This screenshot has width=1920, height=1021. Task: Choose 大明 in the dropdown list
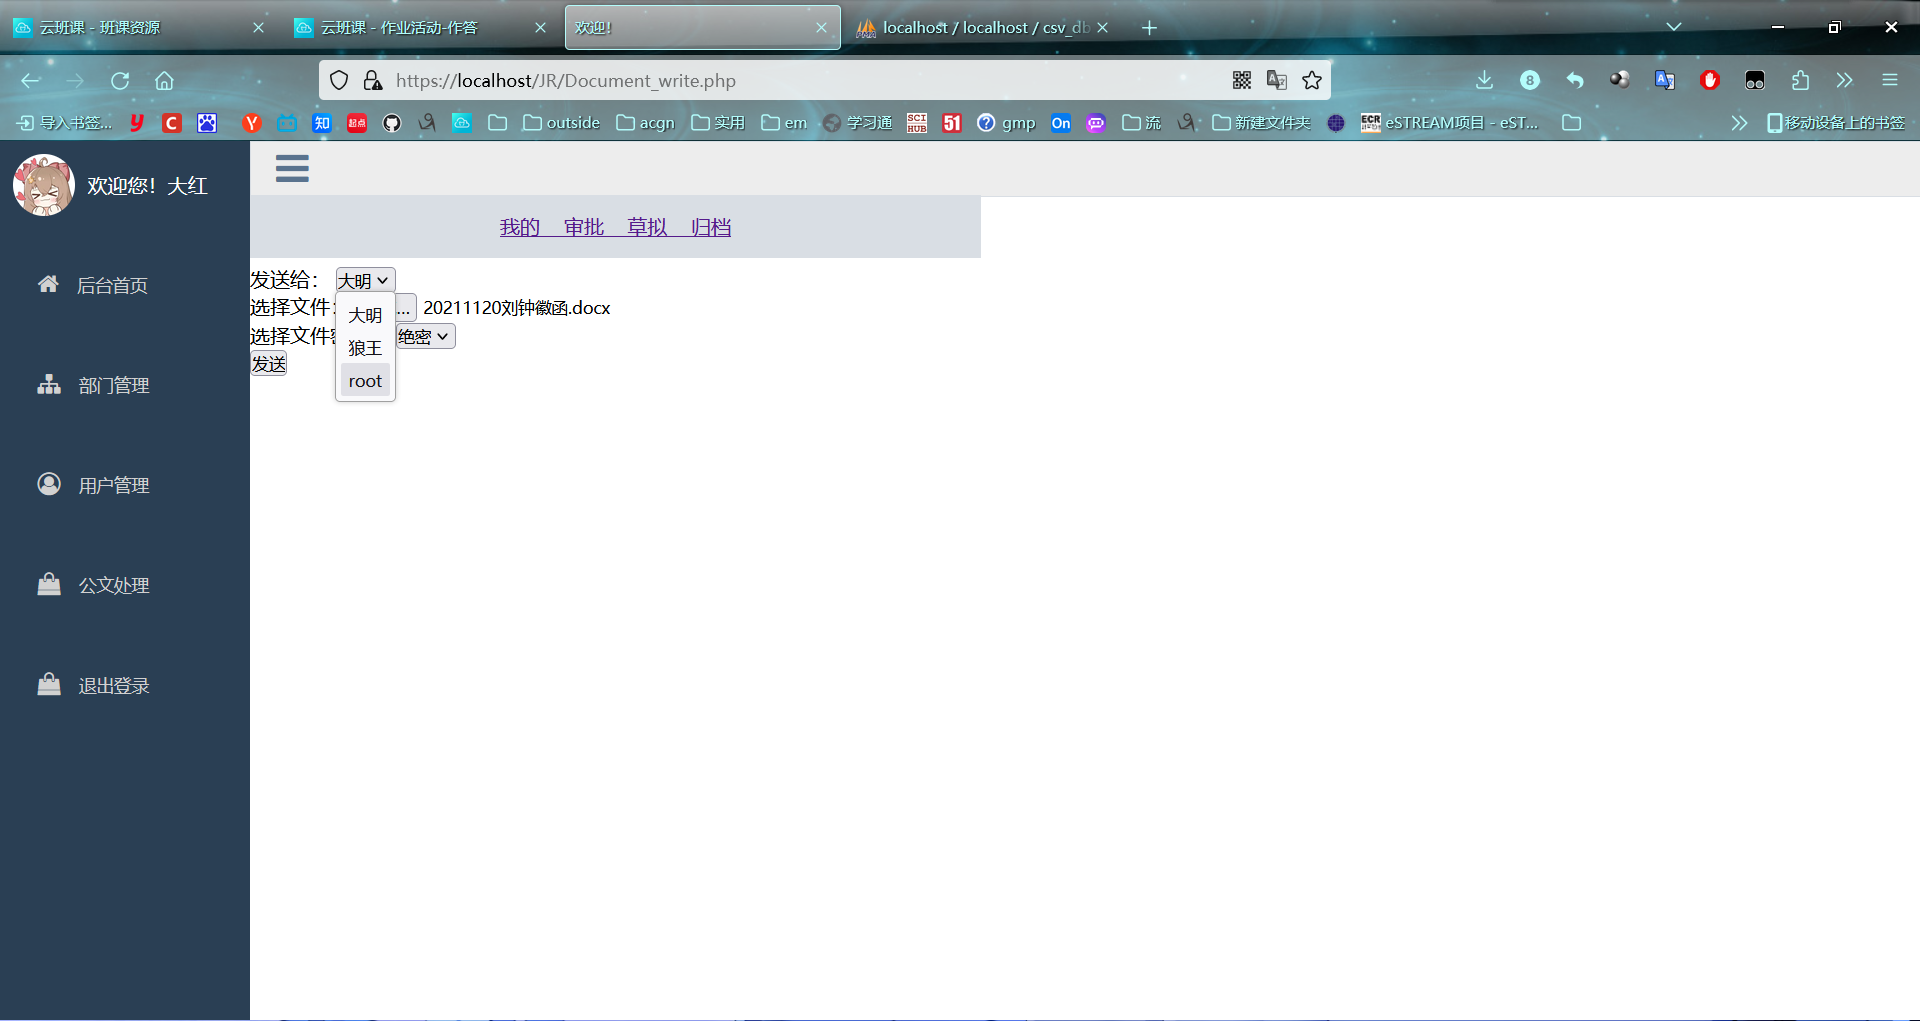365,315
